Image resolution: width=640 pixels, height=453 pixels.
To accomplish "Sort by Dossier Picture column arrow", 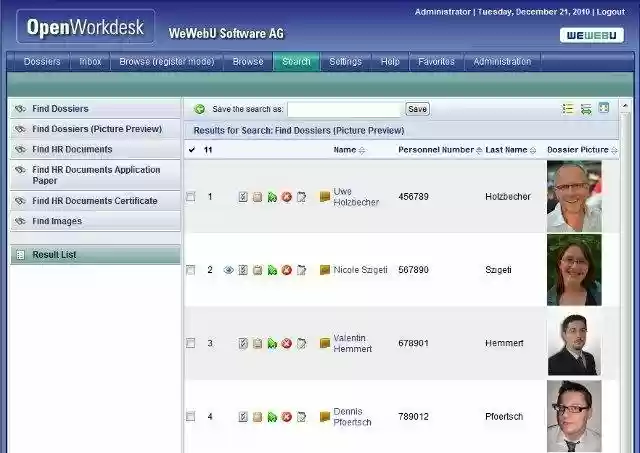I will pyautogui.click(x=614, y=151).
